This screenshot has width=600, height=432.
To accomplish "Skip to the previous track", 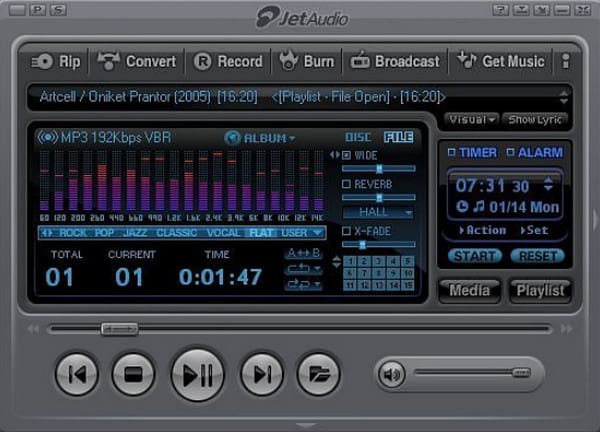I will click(77, 374).
